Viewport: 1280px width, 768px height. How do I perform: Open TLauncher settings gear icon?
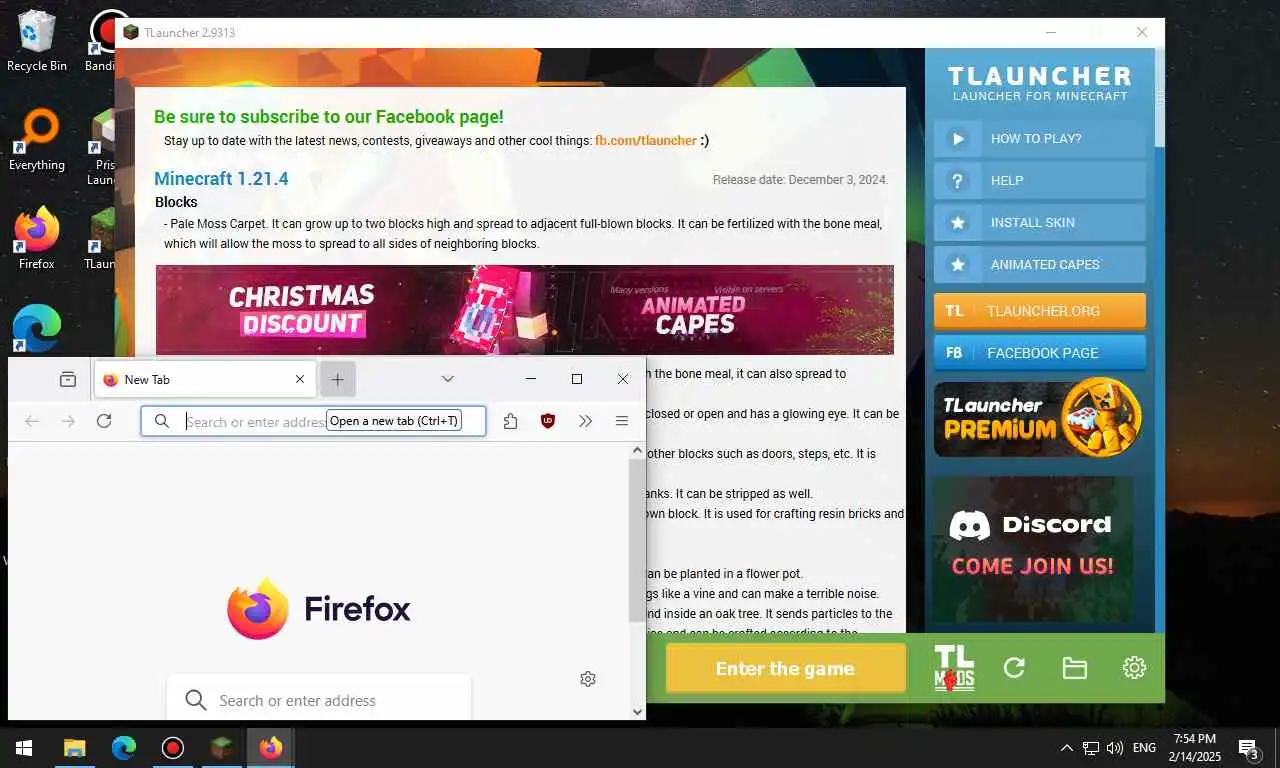click(1134, 668)
